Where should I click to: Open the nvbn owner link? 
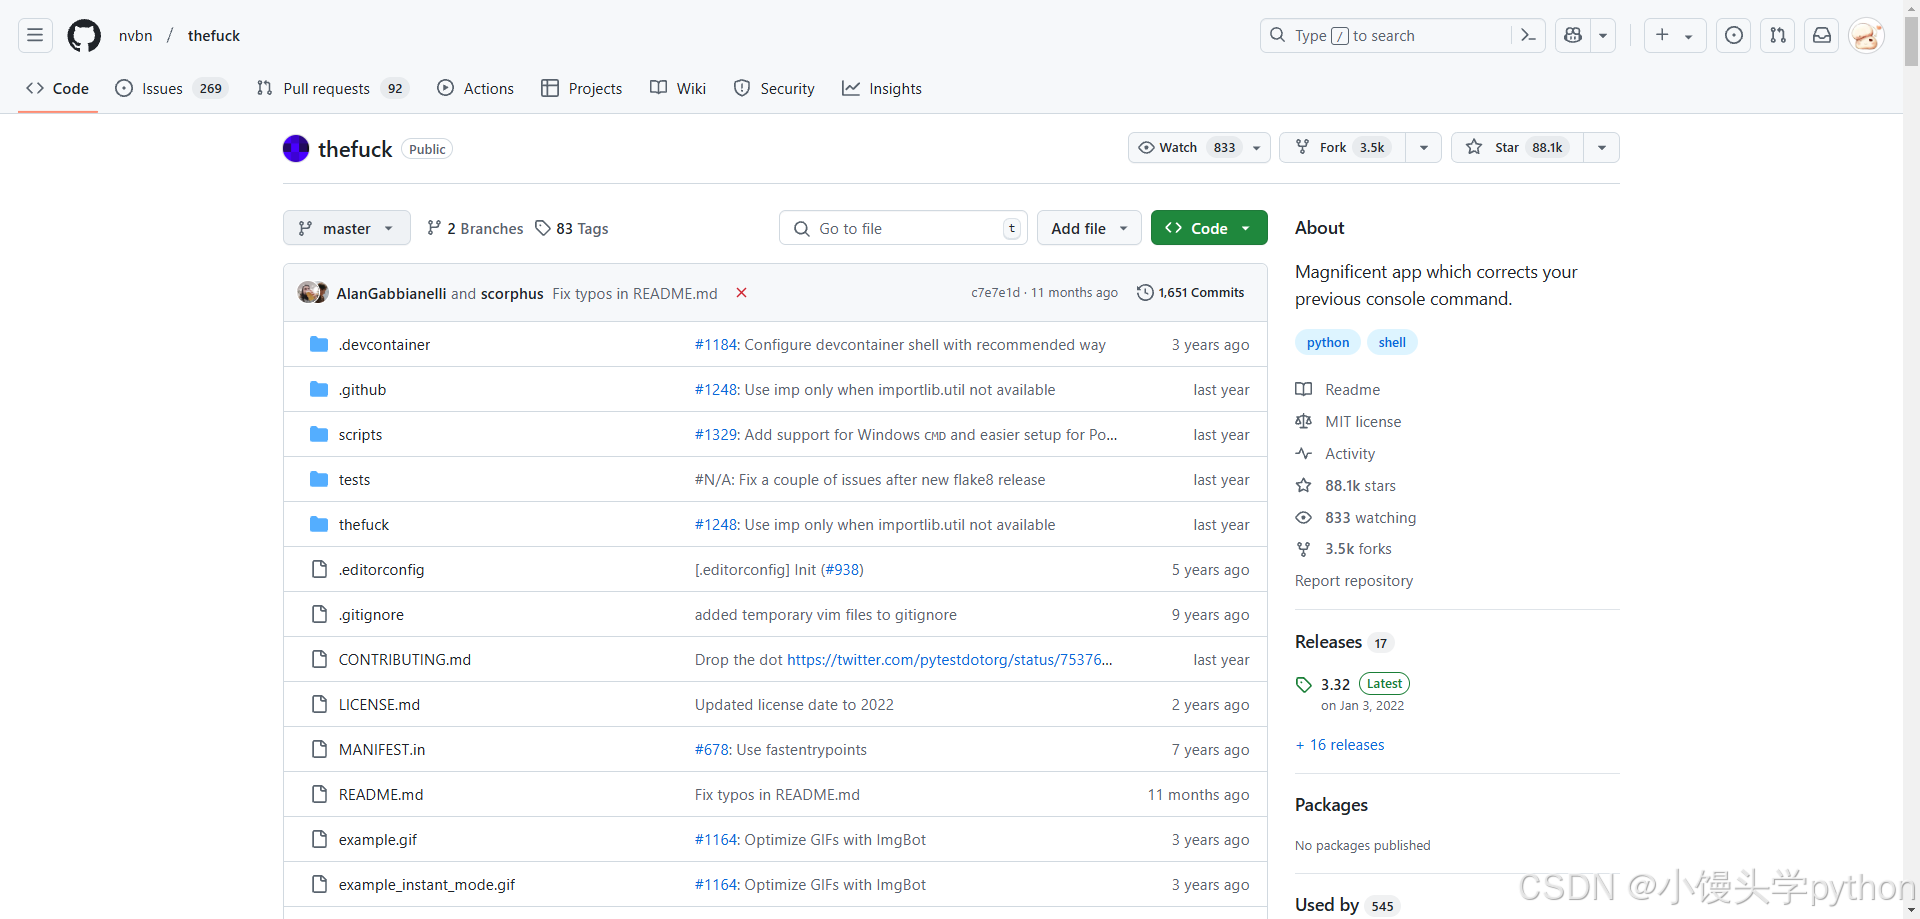pos(136,36)
